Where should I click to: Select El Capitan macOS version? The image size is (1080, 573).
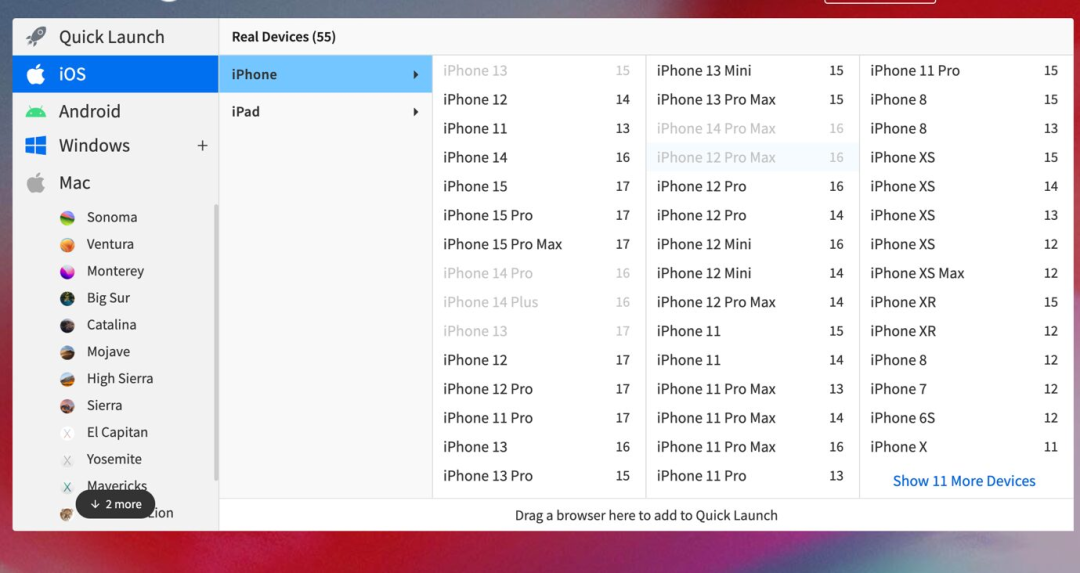click(x=117, y=432)
